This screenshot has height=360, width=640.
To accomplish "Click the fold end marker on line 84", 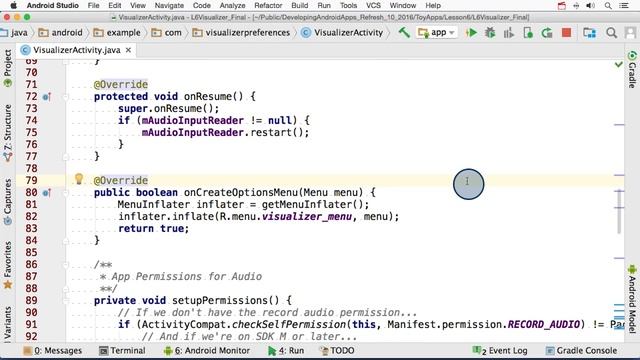I will (65, 241).
